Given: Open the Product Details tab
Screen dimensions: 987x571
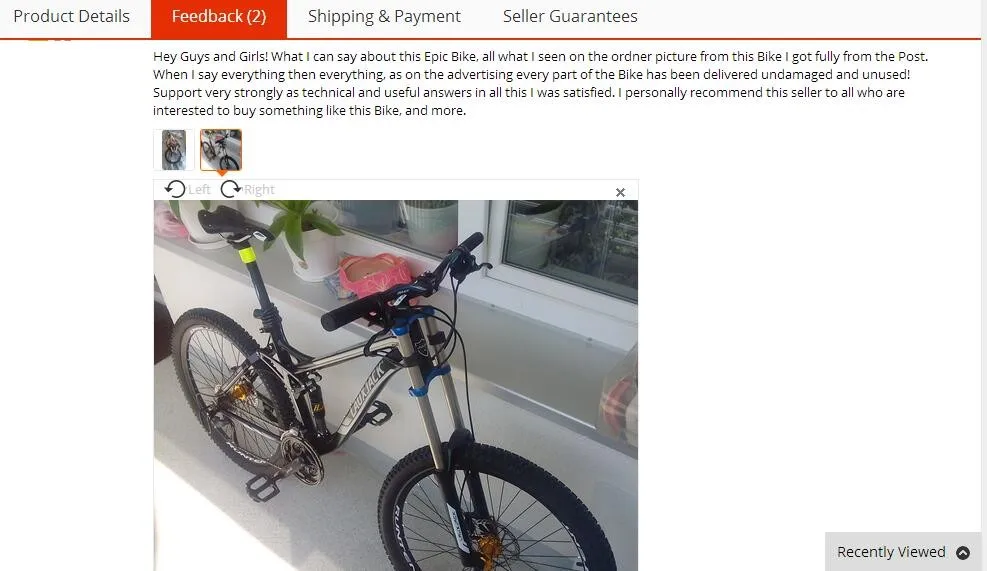Looking at the screenshot, I should tap(72, 16).
